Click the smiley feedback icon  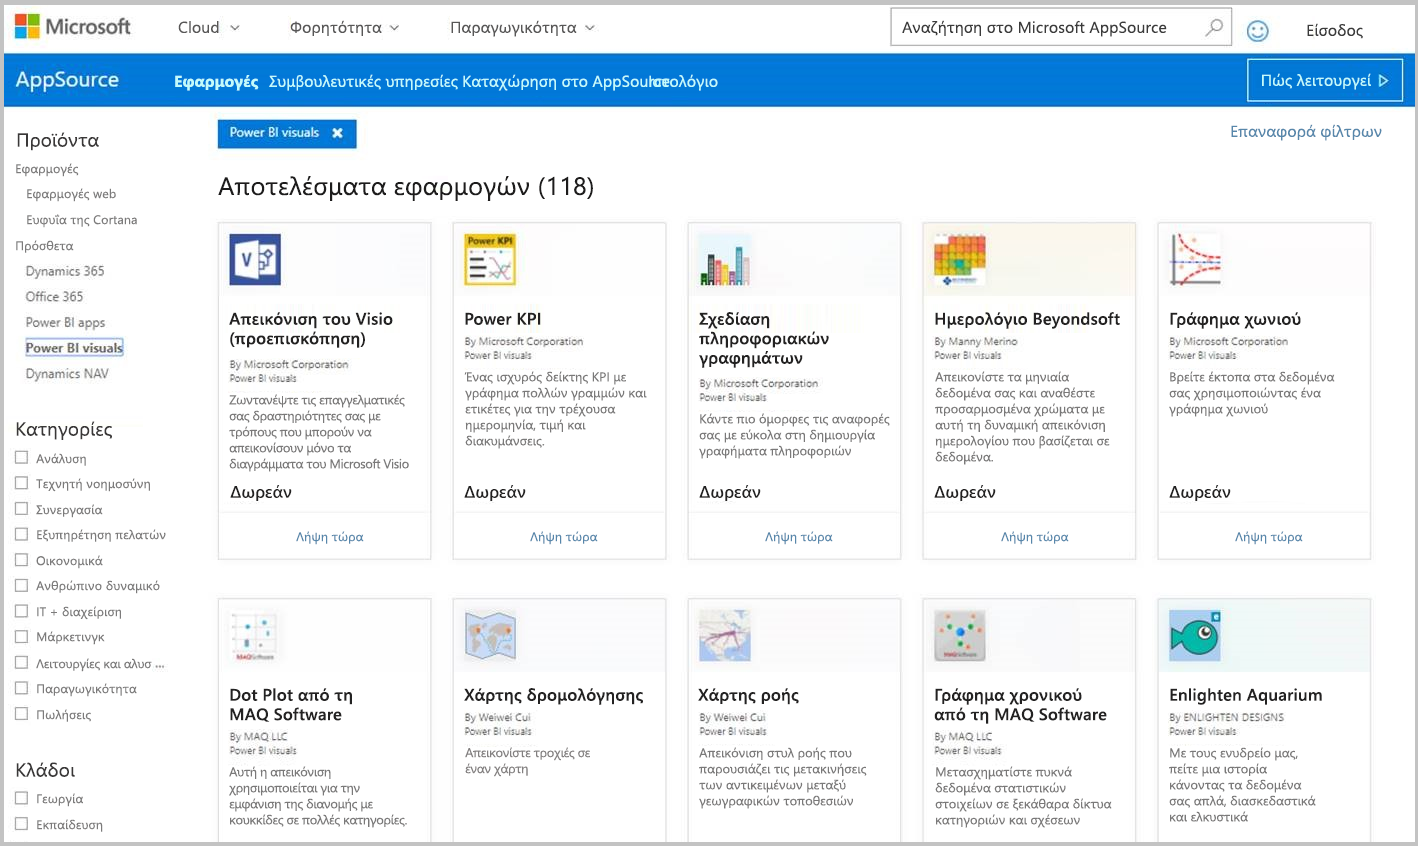pos(1258,31)
